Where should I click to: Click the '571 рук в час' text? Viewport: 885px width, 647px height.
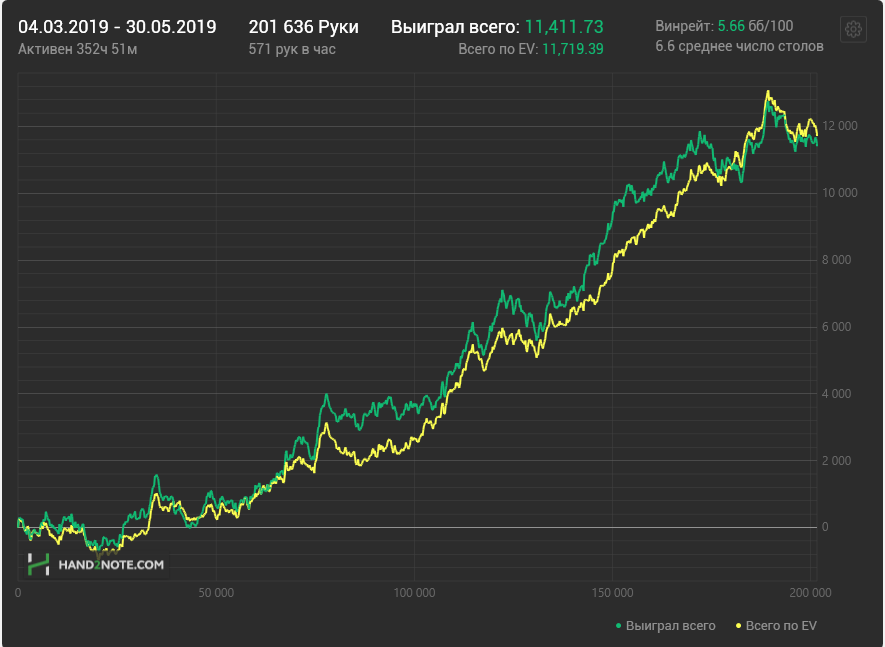292,49
